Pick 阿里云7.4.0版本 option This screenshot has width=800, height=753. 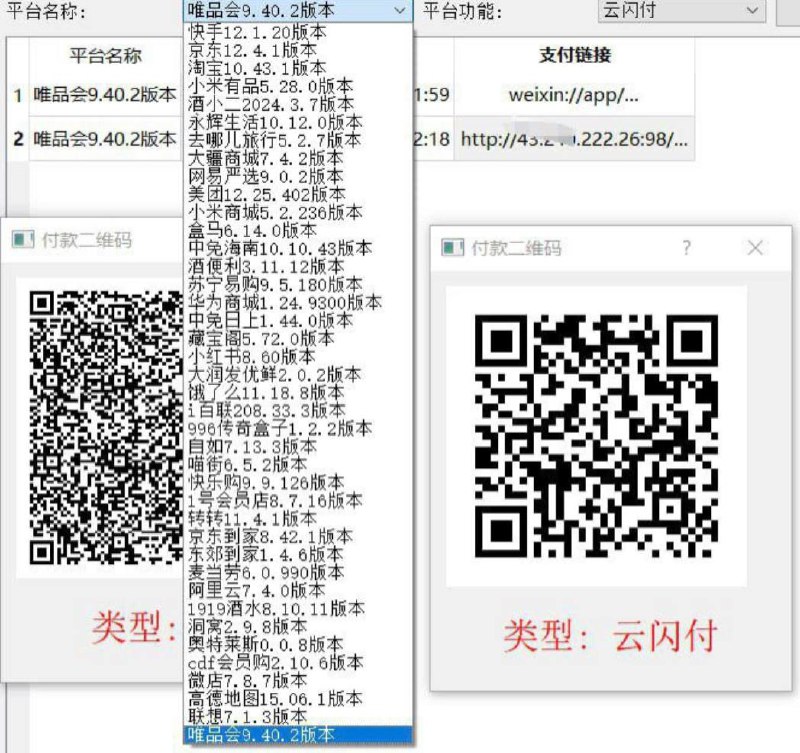(x=297, y=590)
